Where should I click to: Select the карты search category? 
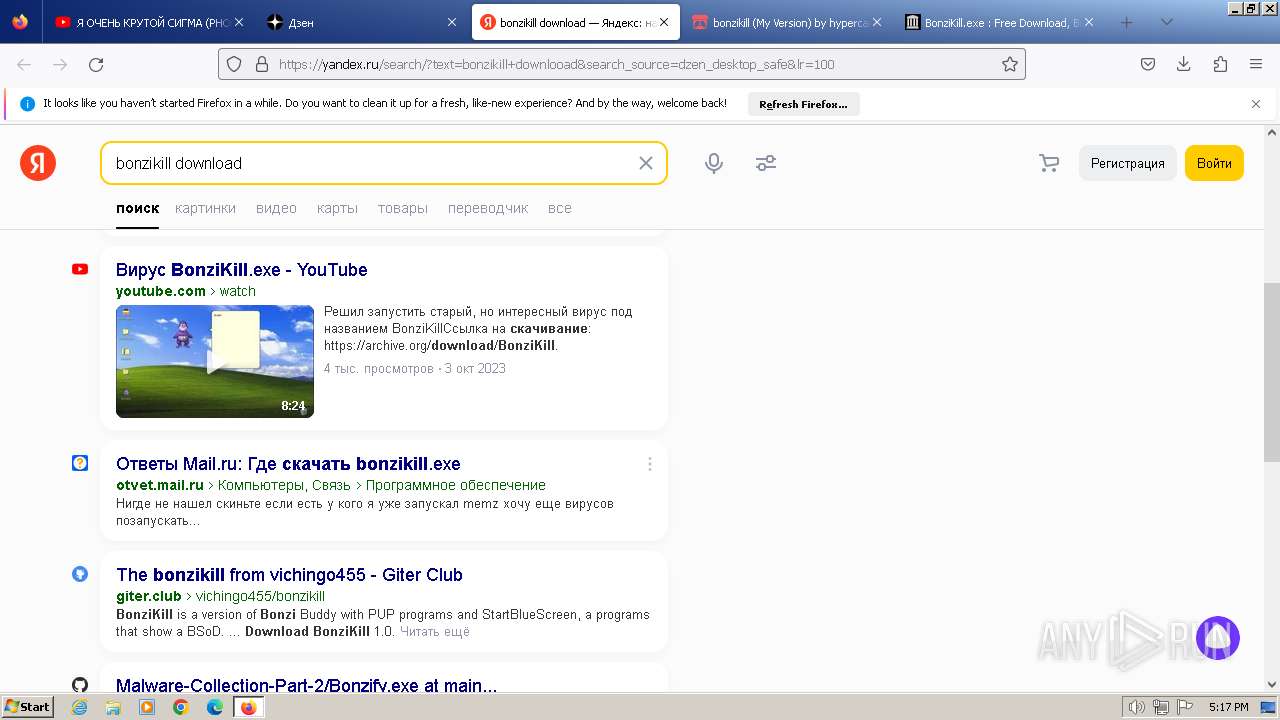pyautogui.click(x=337, y=208)
